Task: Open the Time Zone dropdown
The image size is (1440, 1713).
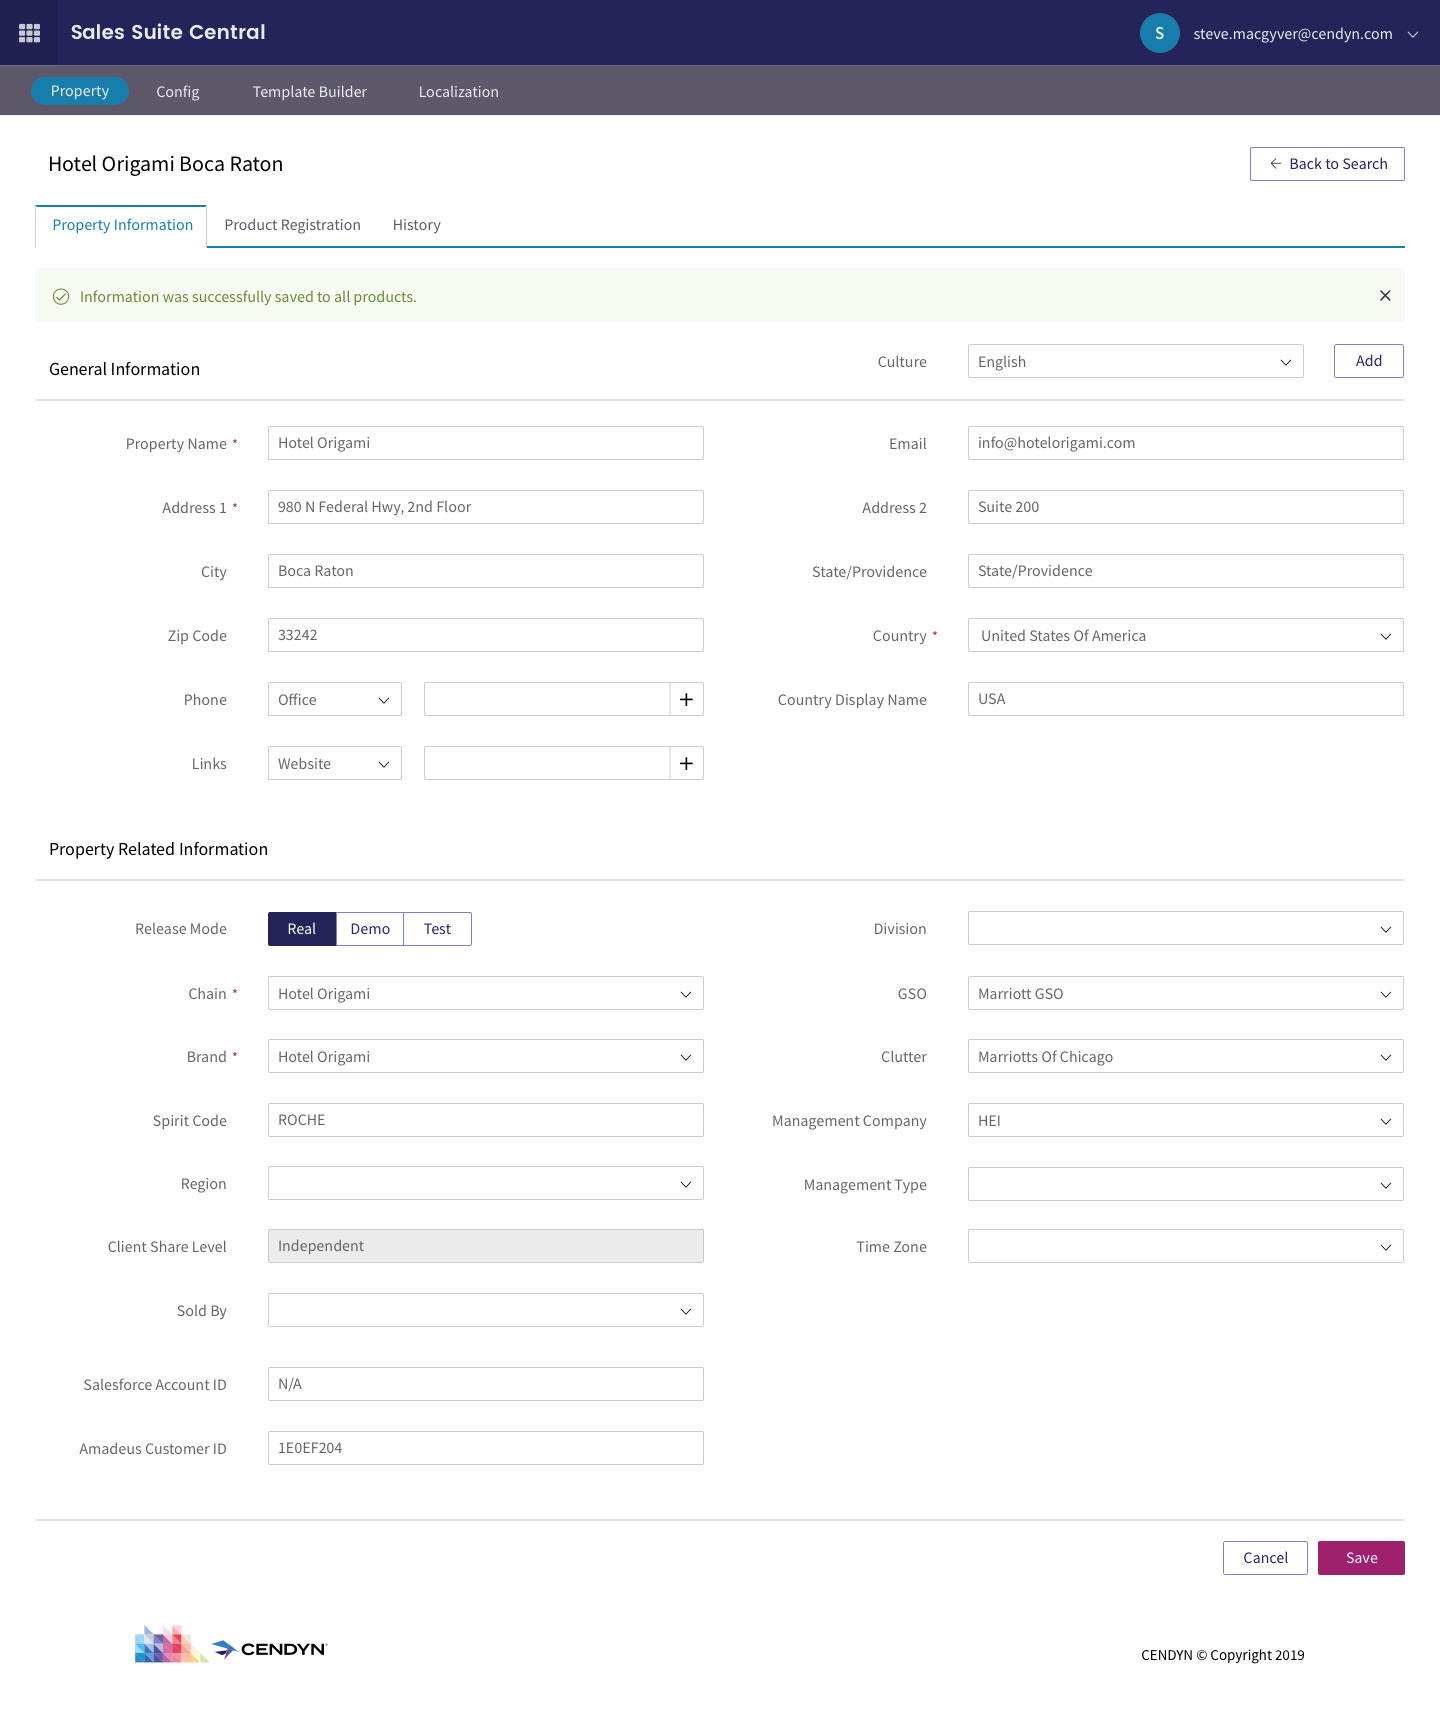Action: pos(1185,1247)
